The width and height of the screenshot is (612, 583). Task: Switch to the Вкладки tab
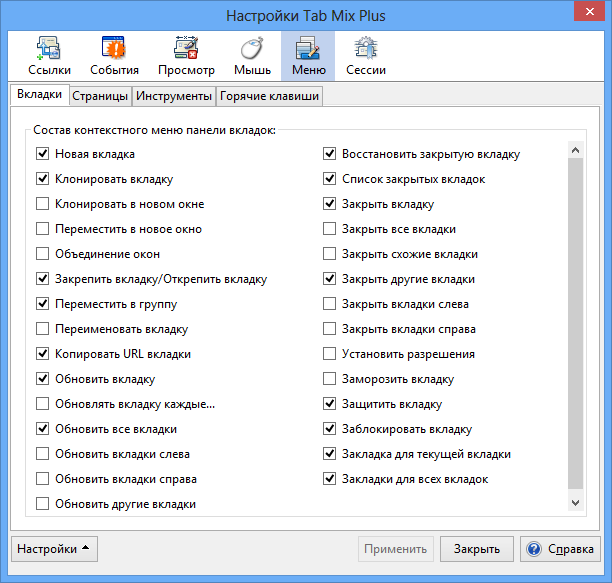click(x=39, y=95)
